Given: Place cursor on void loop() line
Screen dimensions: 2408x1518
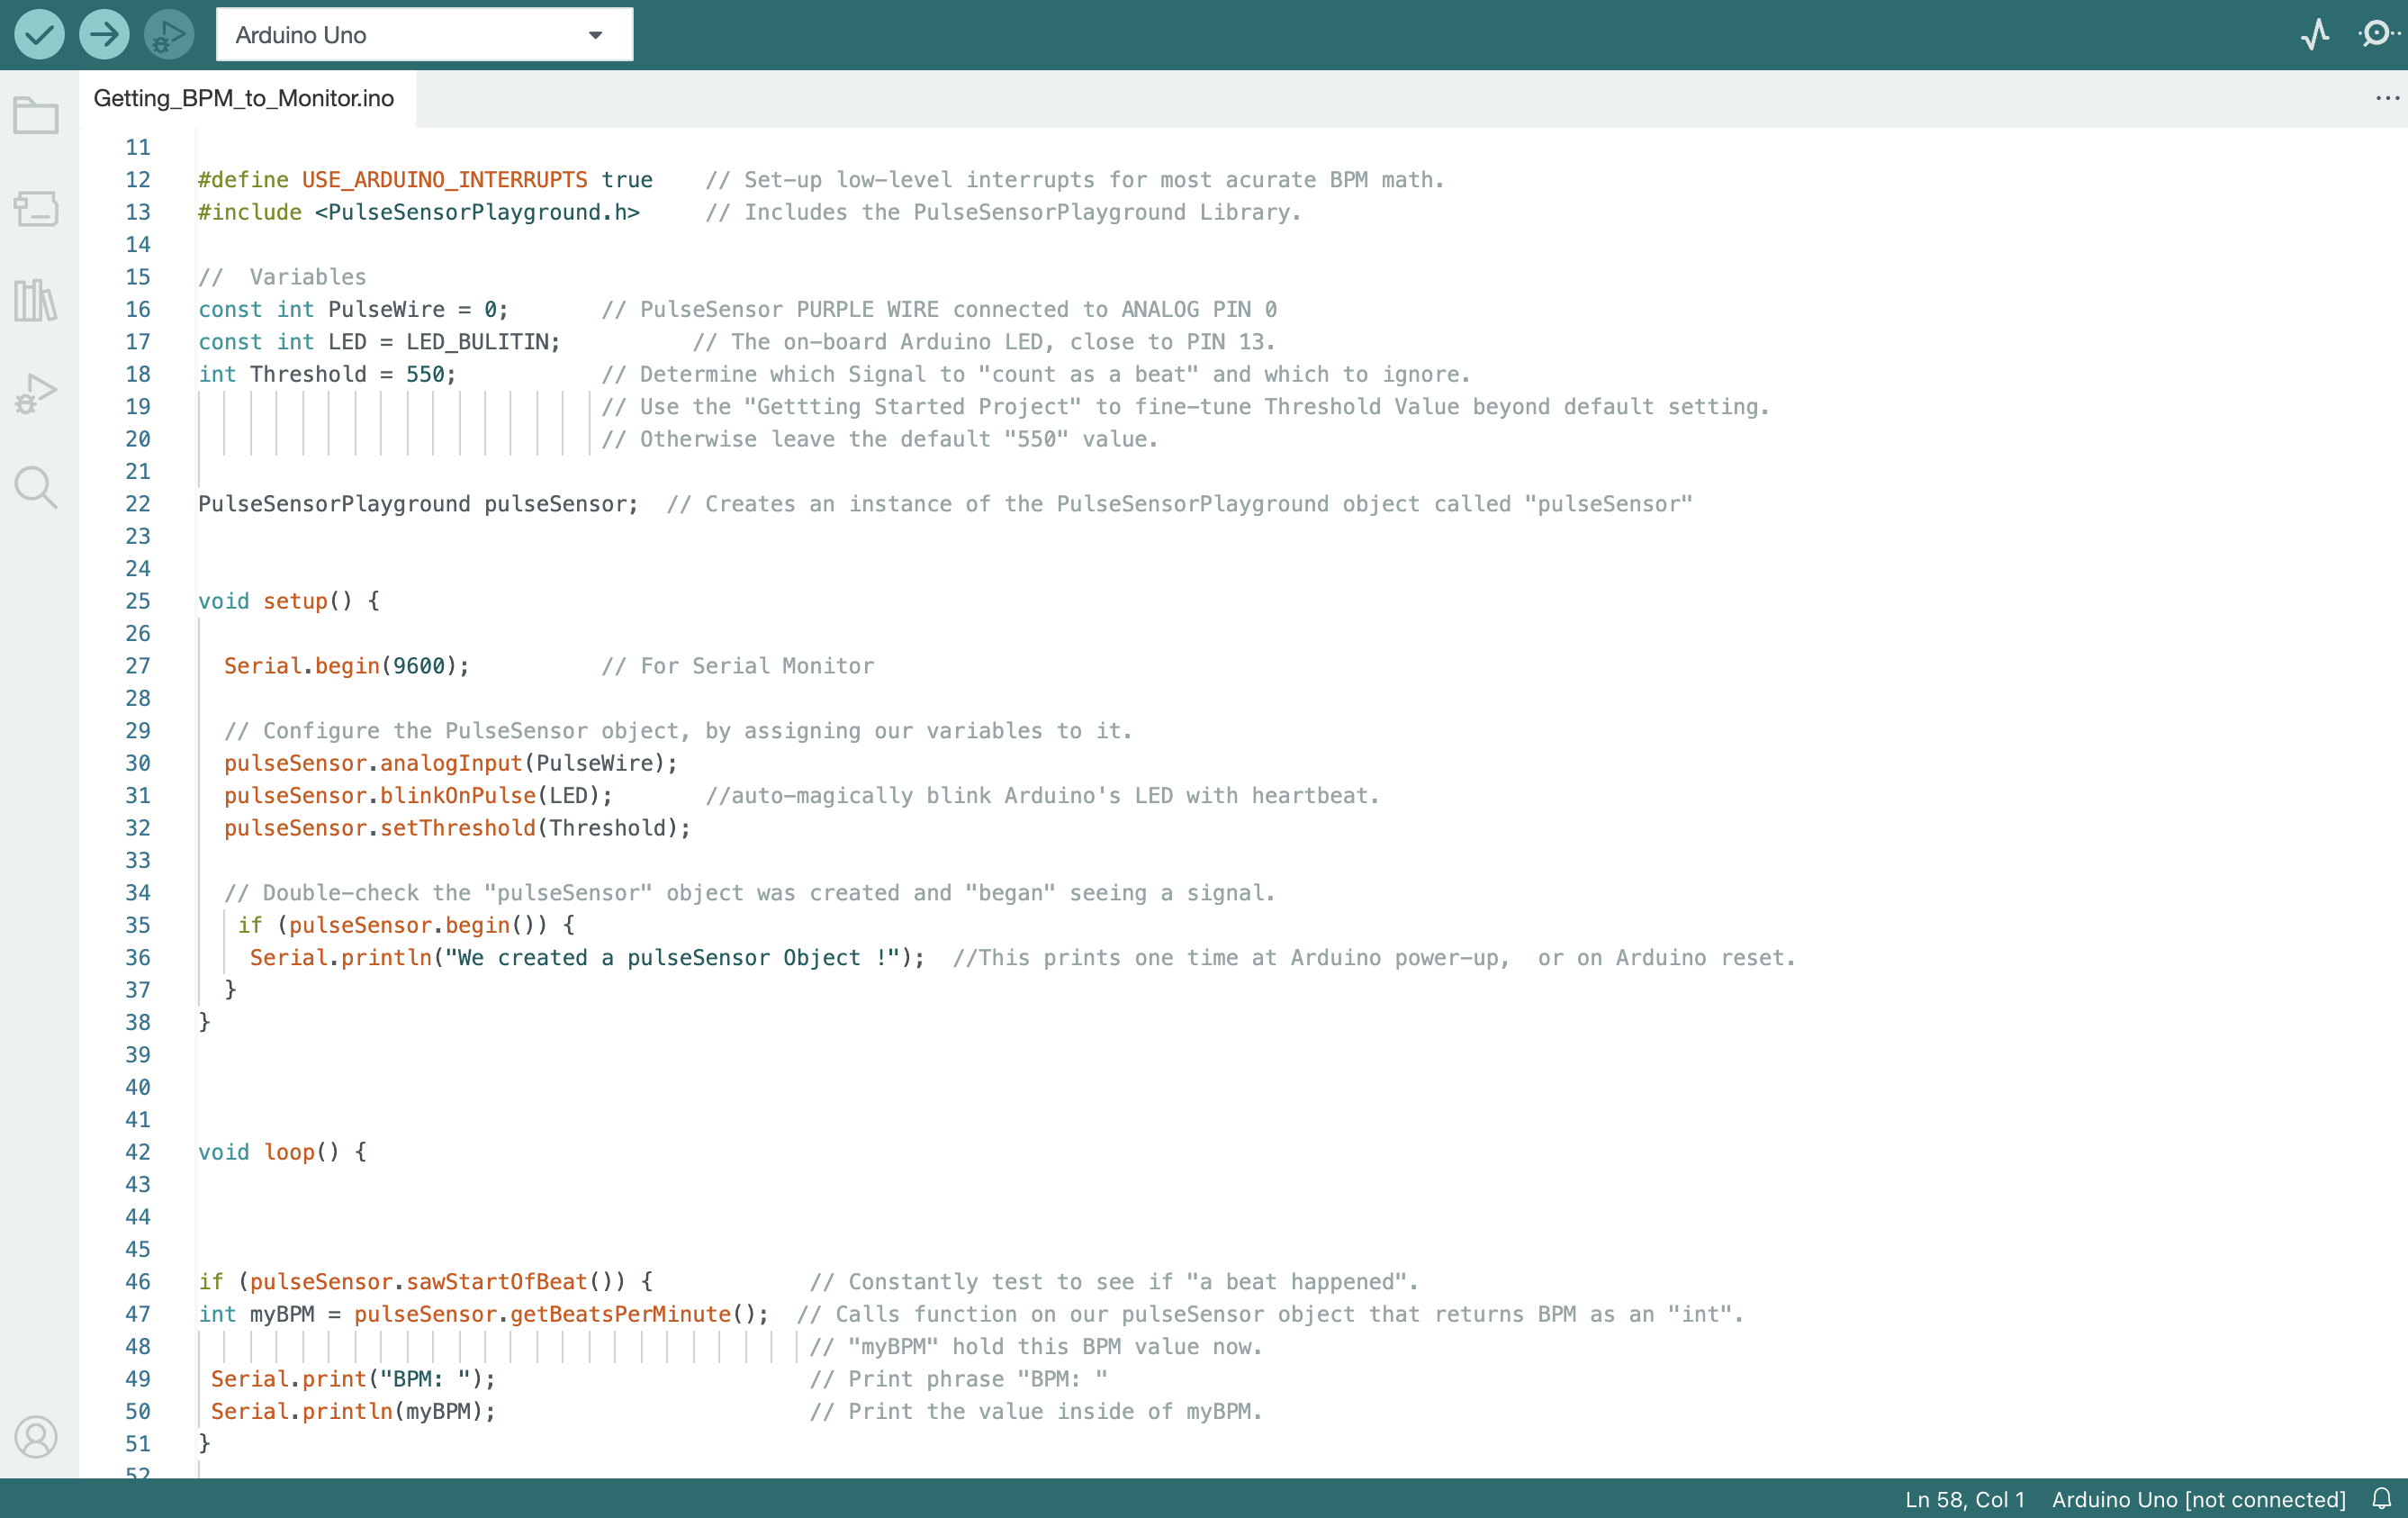Looking at the screenshot, I should coord(283,1152).
